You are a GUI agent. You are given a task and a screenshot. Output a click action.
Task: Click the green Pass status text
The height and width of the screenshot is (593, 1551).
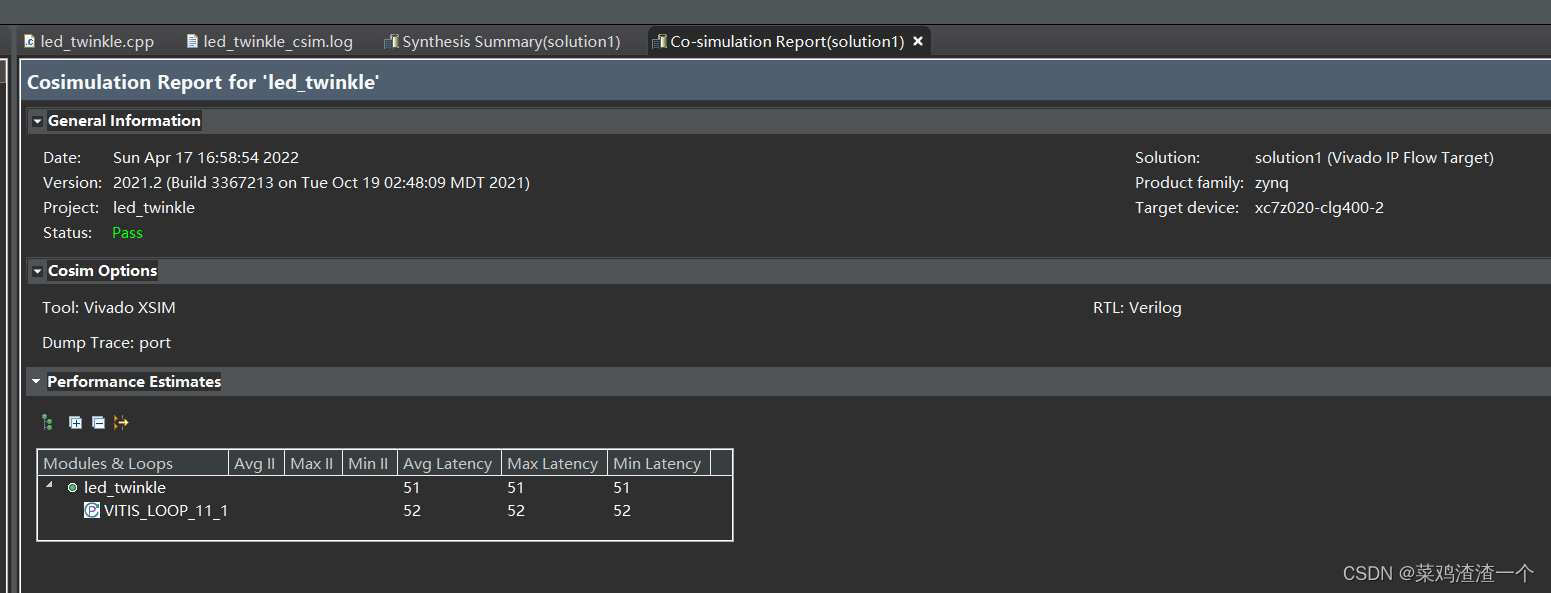[128, 232]
